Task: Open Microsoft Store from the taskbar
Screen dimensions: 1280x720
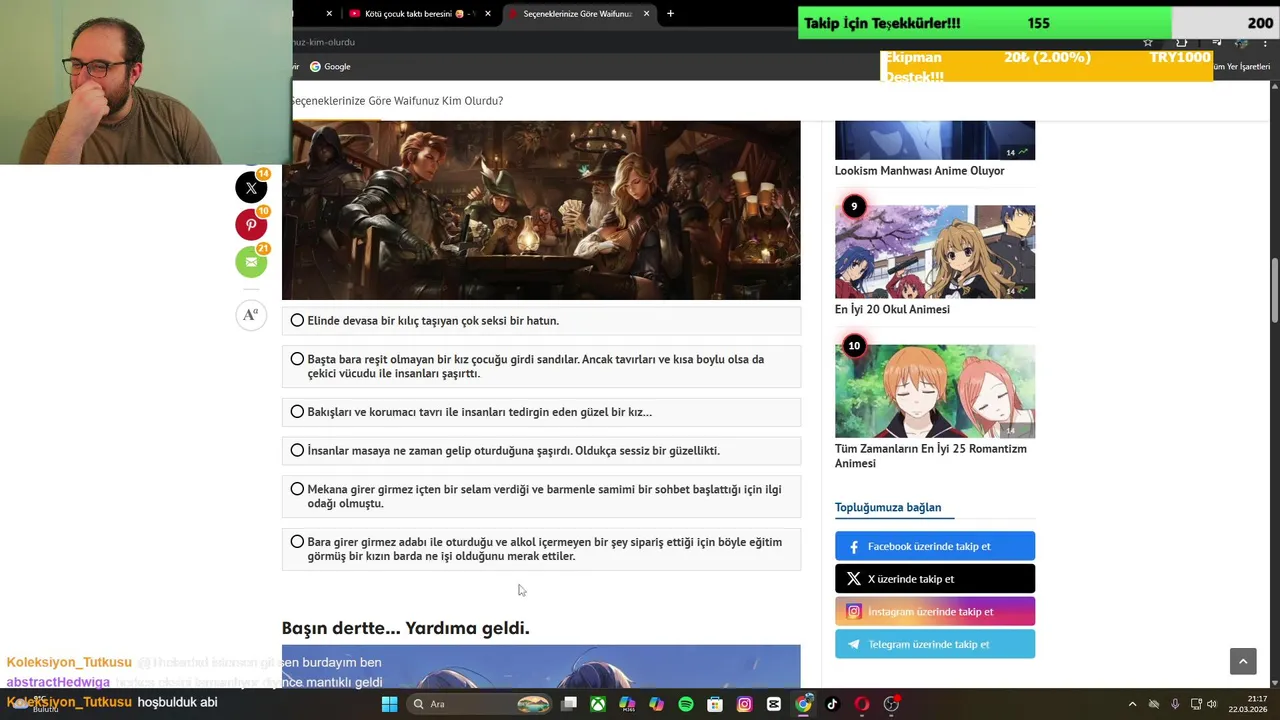Action: pos(715,704)
